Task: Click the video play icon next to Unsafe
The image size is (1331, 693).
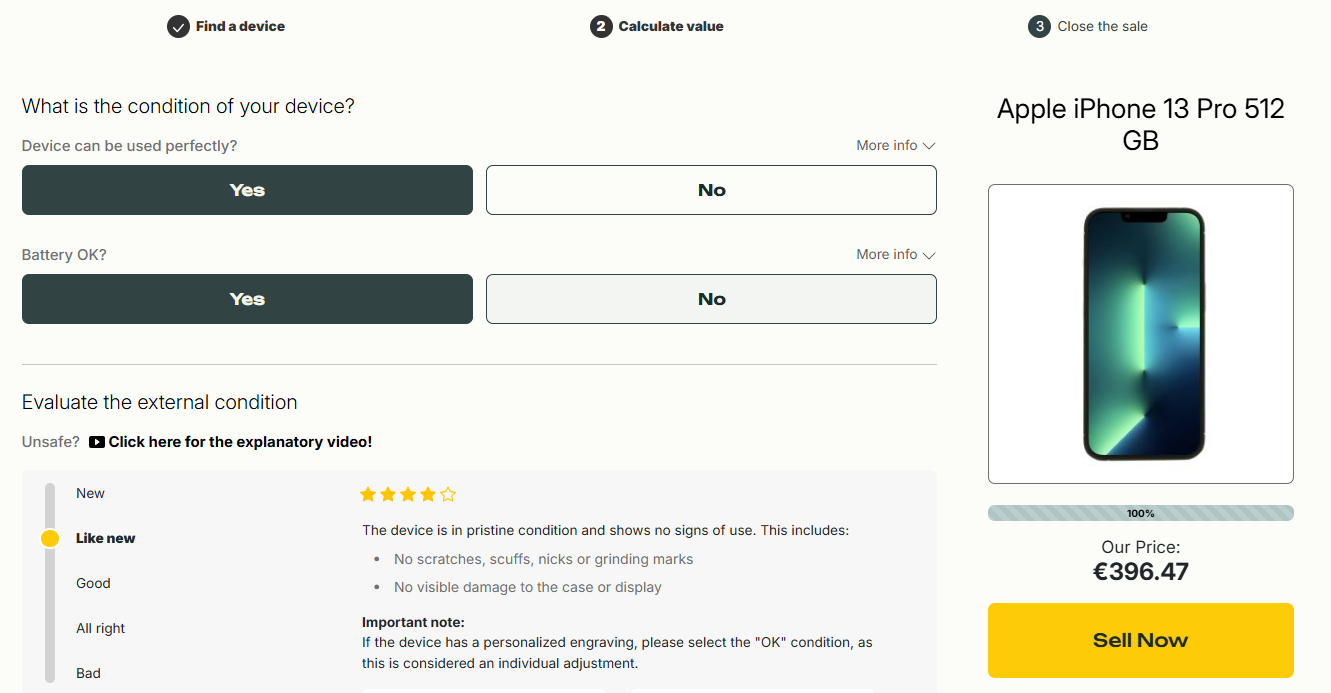Action: (97, 442)
